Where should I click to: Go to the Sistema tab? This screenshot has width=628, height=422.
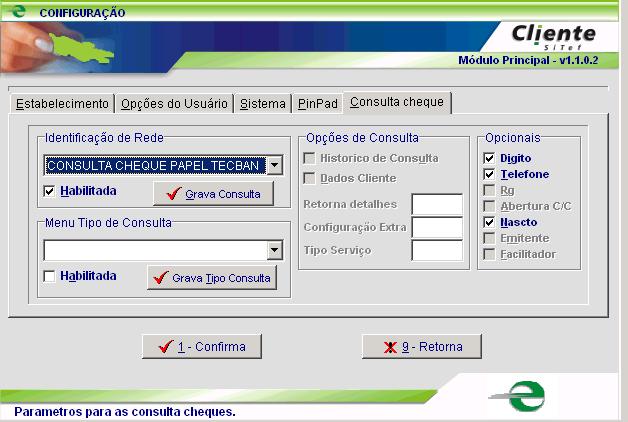coord(263,103)
